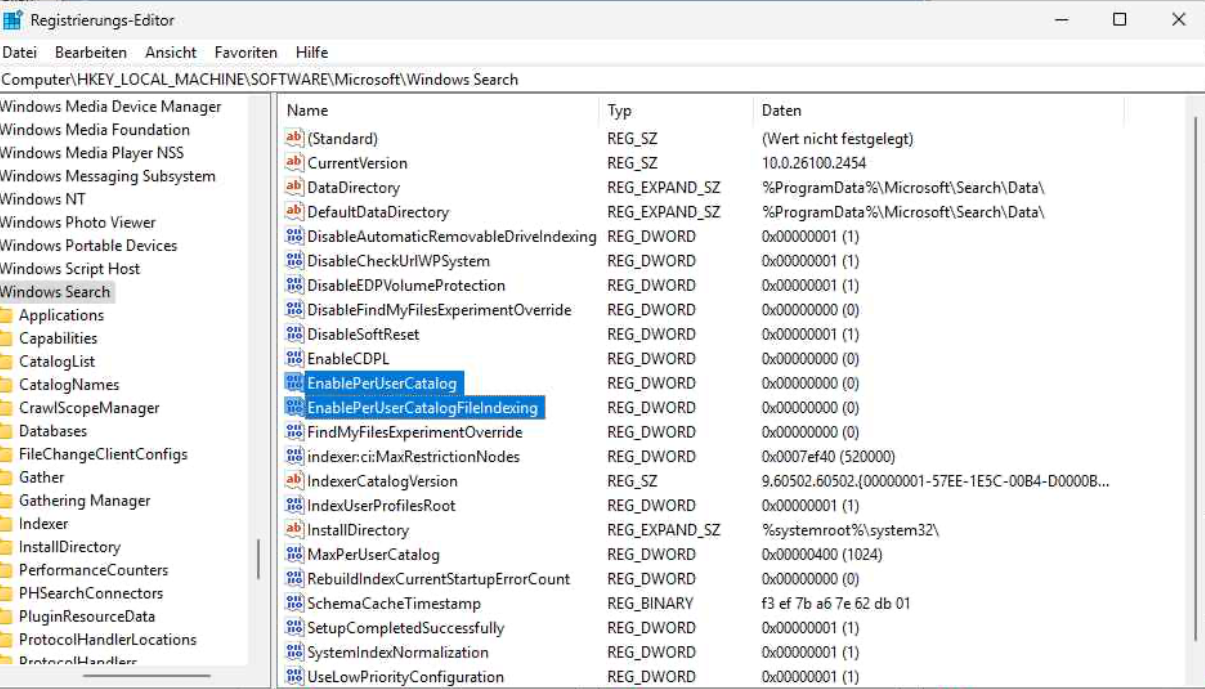Open the Favoriten menu

246,52
